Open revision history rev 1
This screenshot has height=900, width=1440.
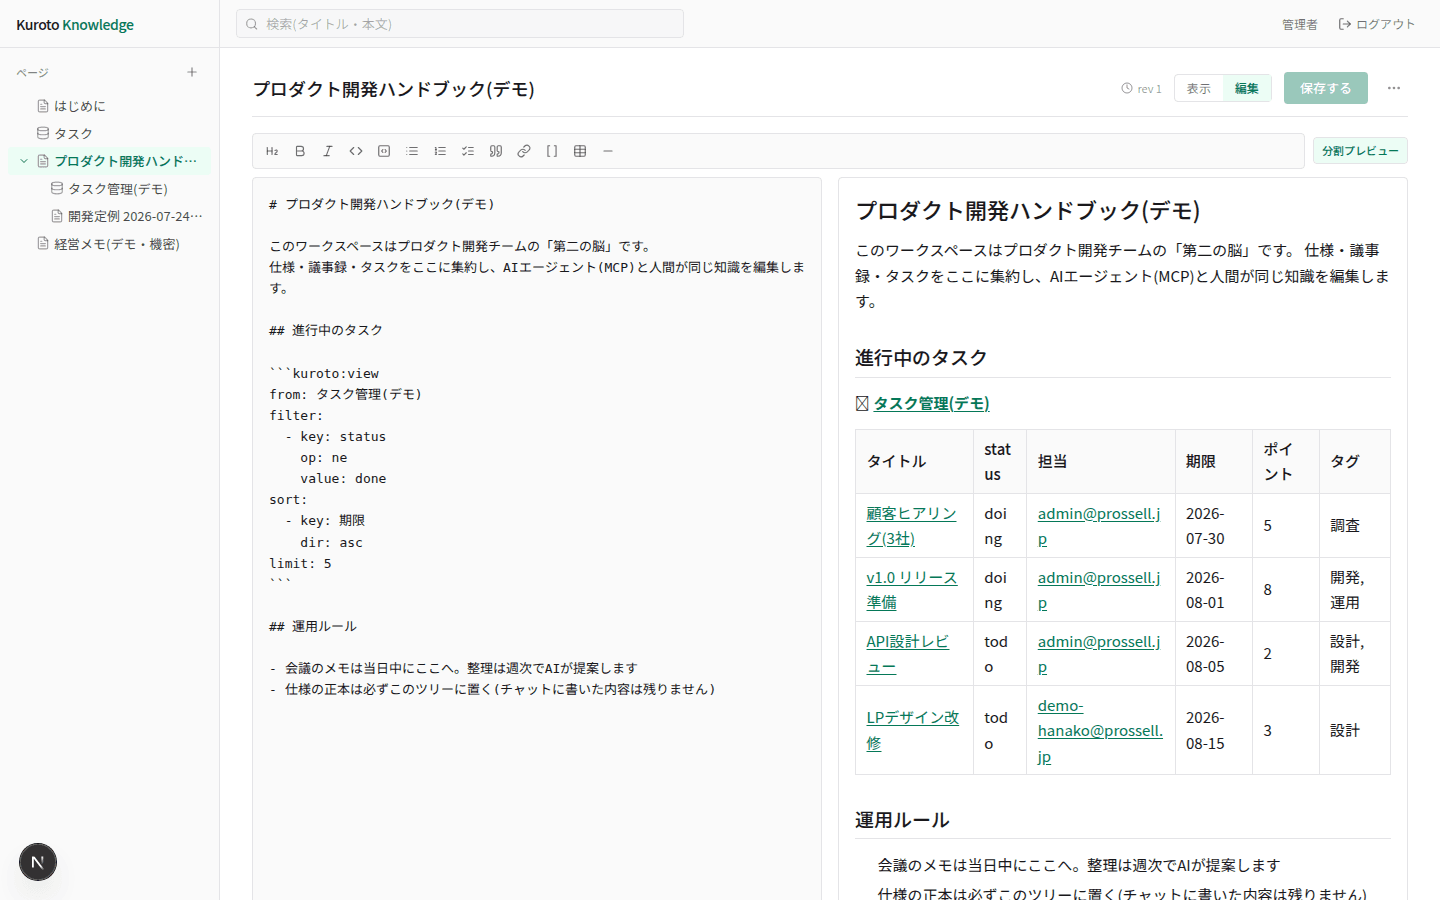pyautogui.click(x=1142, y=89)
